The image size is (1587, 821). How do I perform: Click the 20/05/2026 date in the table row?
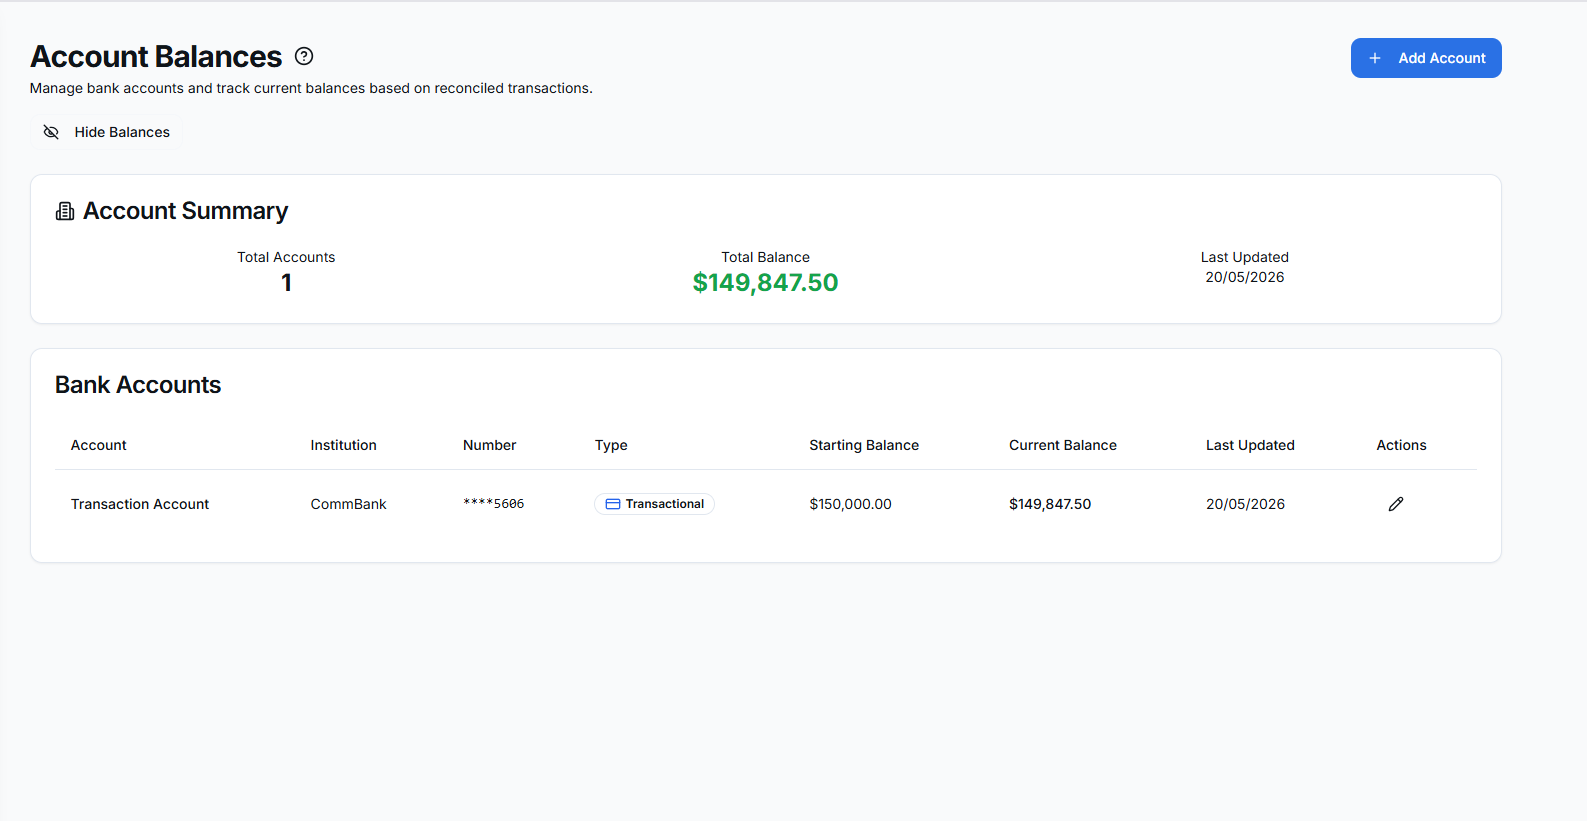tap(1245, 504)
